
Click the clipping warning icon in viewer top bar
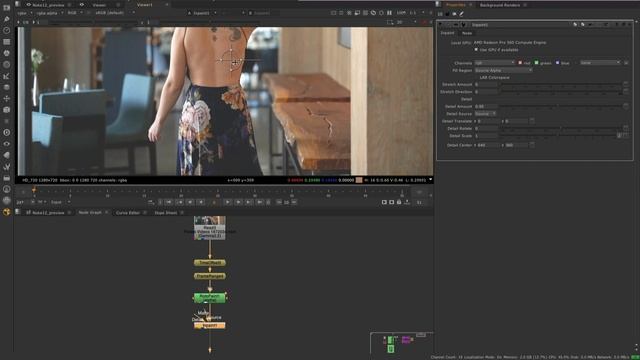point(373,13)
